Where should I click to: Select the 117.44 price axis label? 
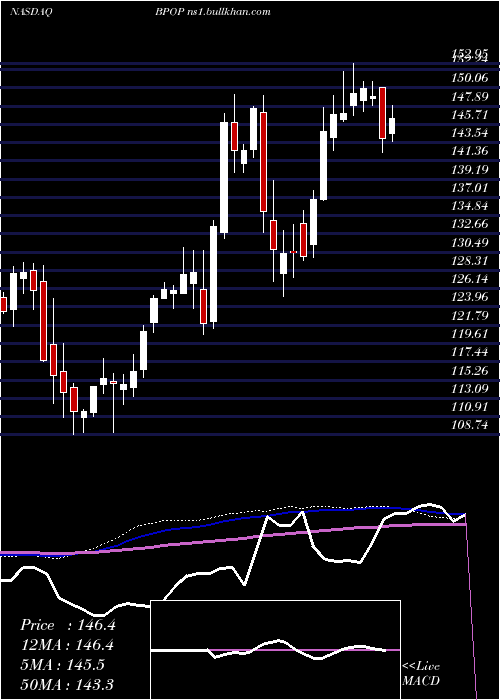[469, 352]
